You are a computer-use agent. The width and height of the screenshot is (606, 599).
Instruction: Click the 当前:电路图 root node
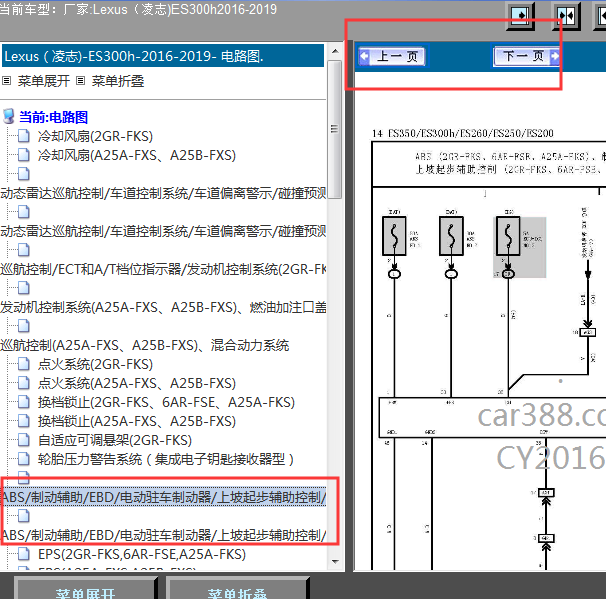54,117
